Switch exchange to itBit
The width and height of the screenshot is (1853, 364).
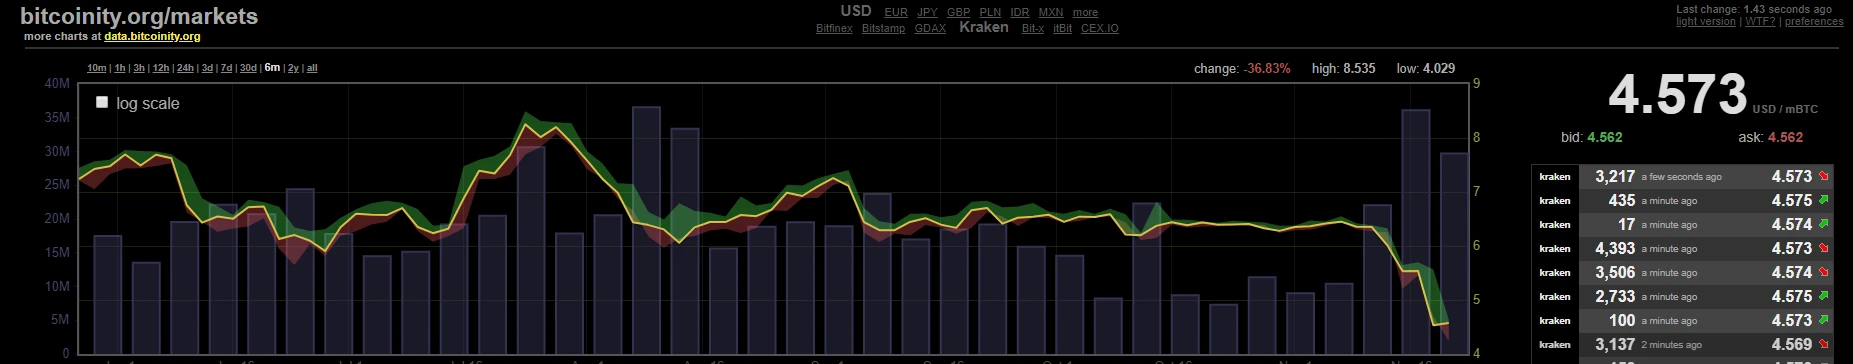pos(1062,29)
